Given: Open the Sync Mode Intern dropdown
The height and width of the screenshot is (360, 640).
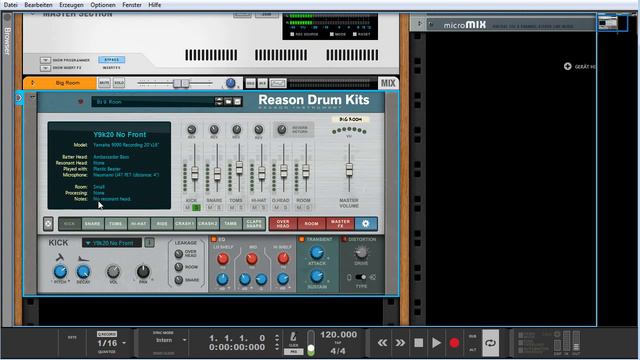Looking at the screenshot, I should pos(170,340).
